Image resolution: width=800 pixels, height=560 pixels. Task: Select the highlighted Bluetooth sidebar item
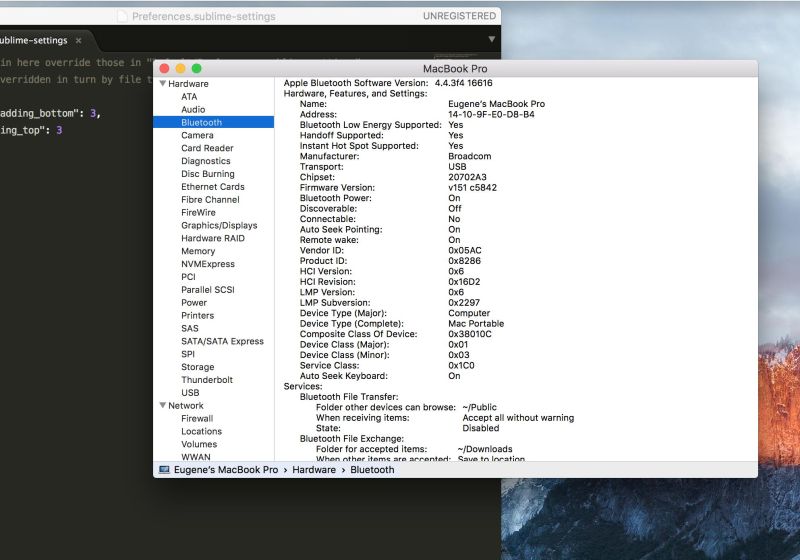coord(213,122)
